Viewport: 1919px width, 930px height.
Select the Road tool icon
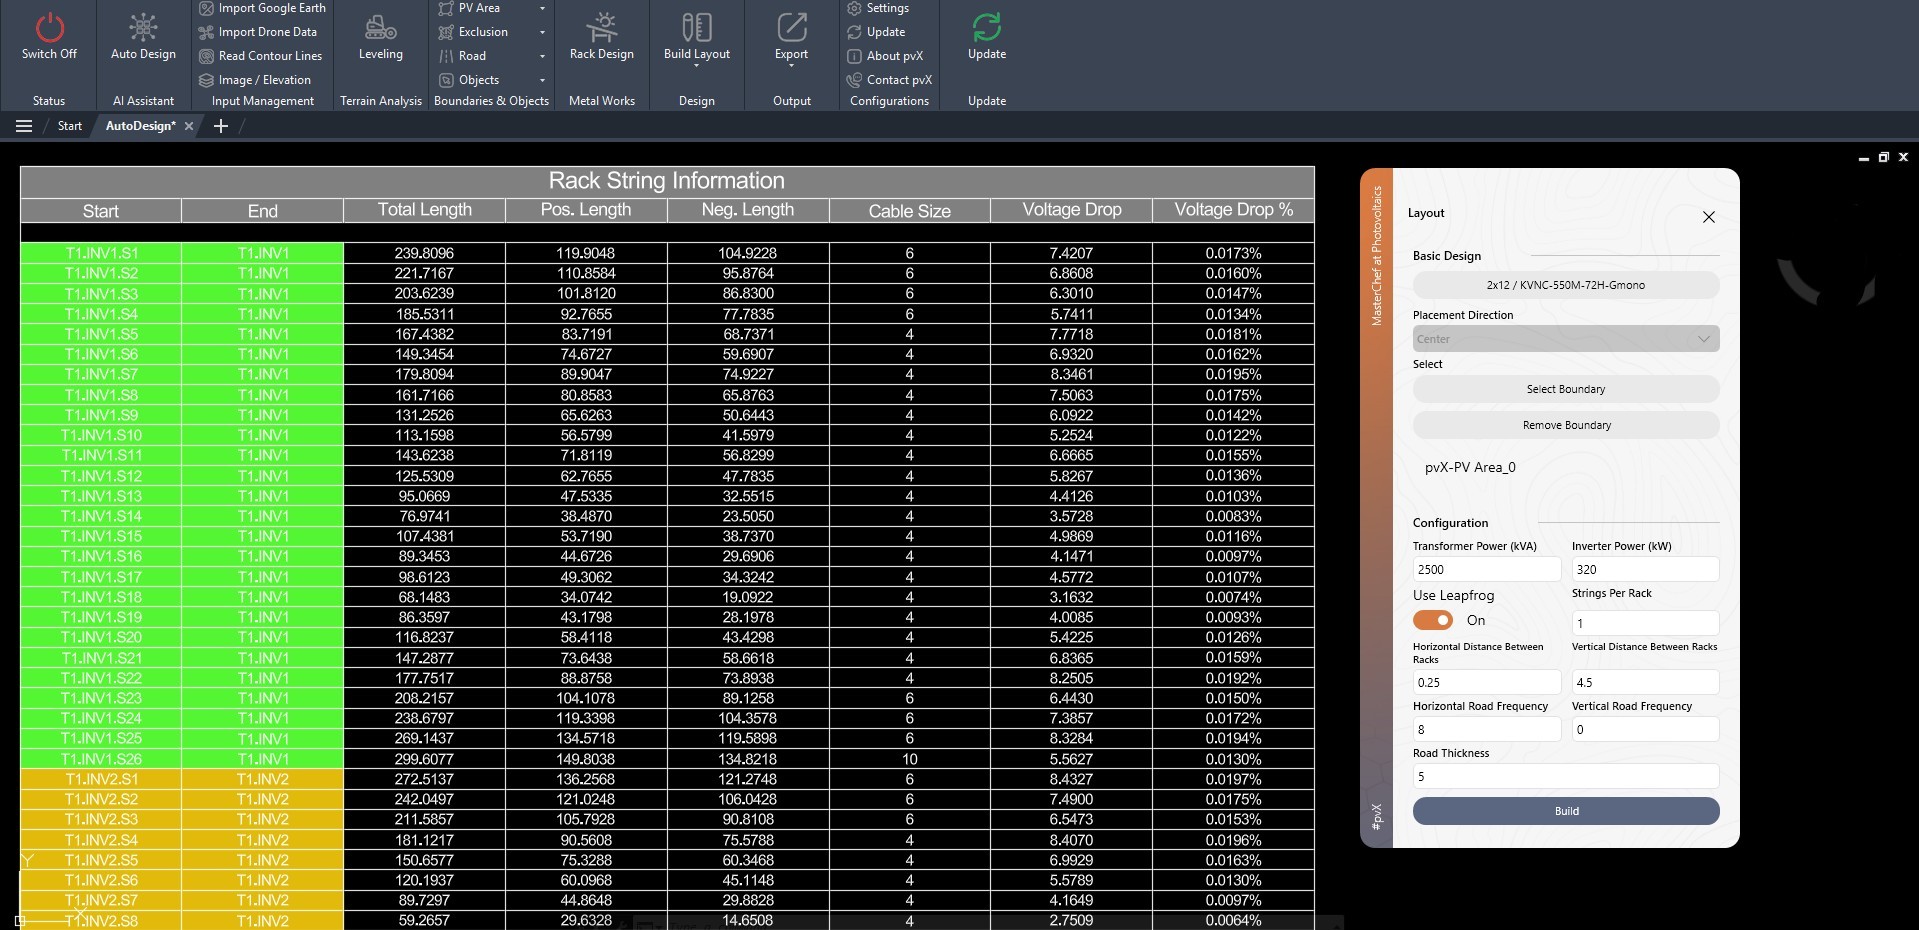click(x=446, y=56)
